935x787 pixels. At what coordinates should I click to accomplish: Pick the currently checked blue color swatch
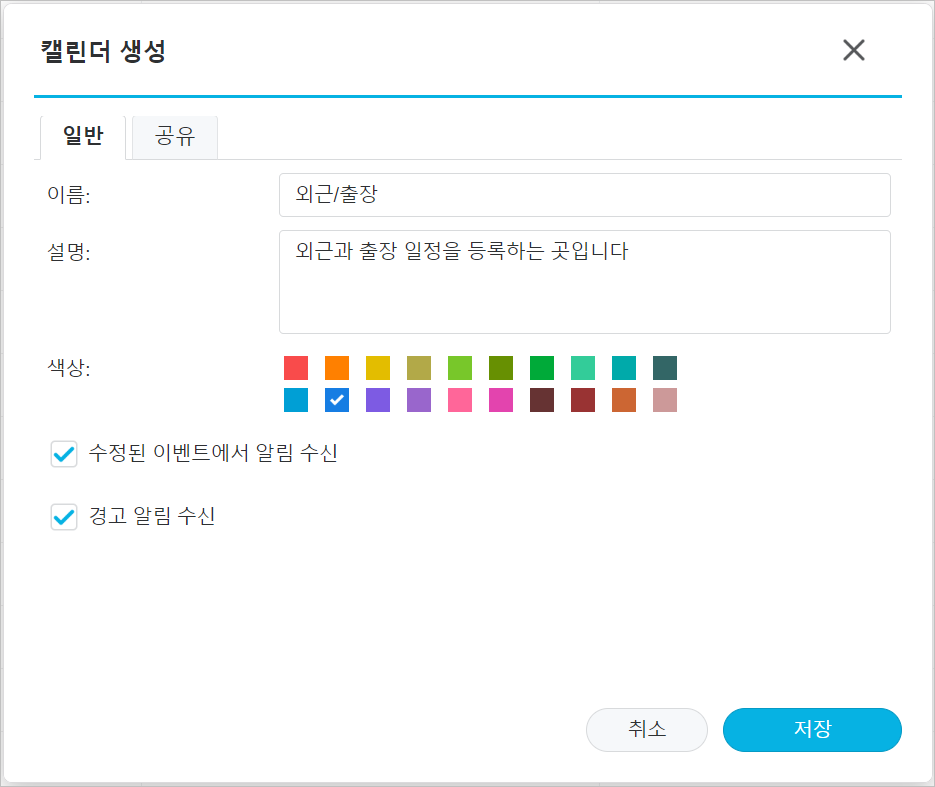pyautogui.click(x=336, y=400)
